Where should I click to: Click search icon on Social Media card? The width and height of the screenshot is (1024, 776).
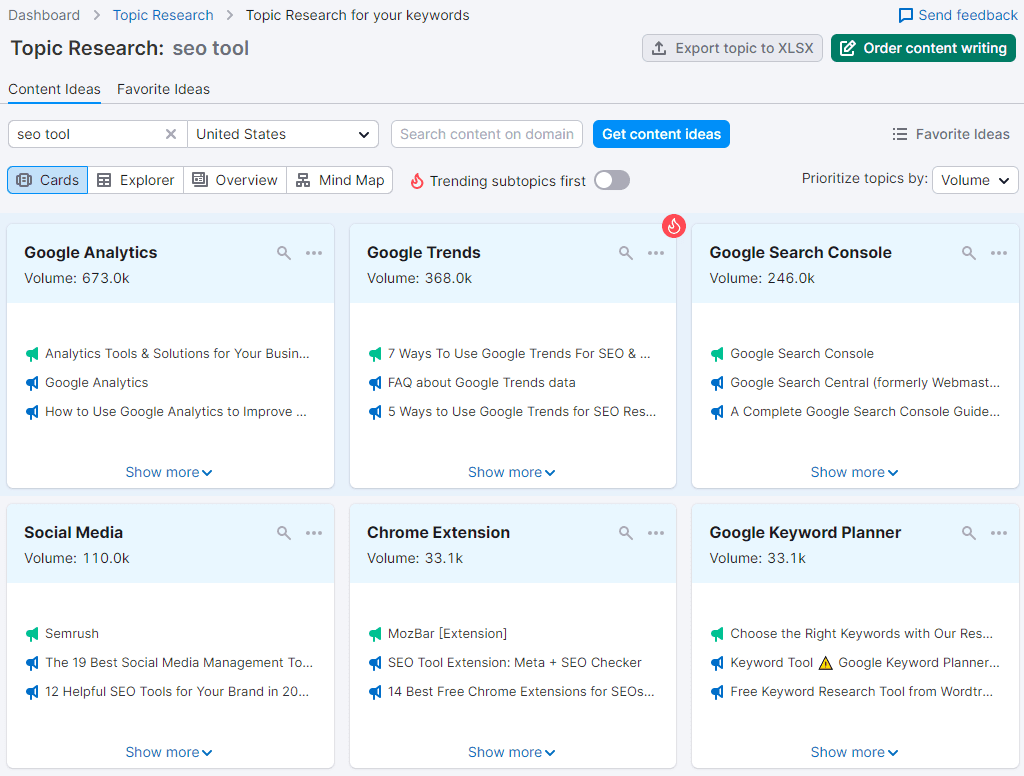click(283, 533)
